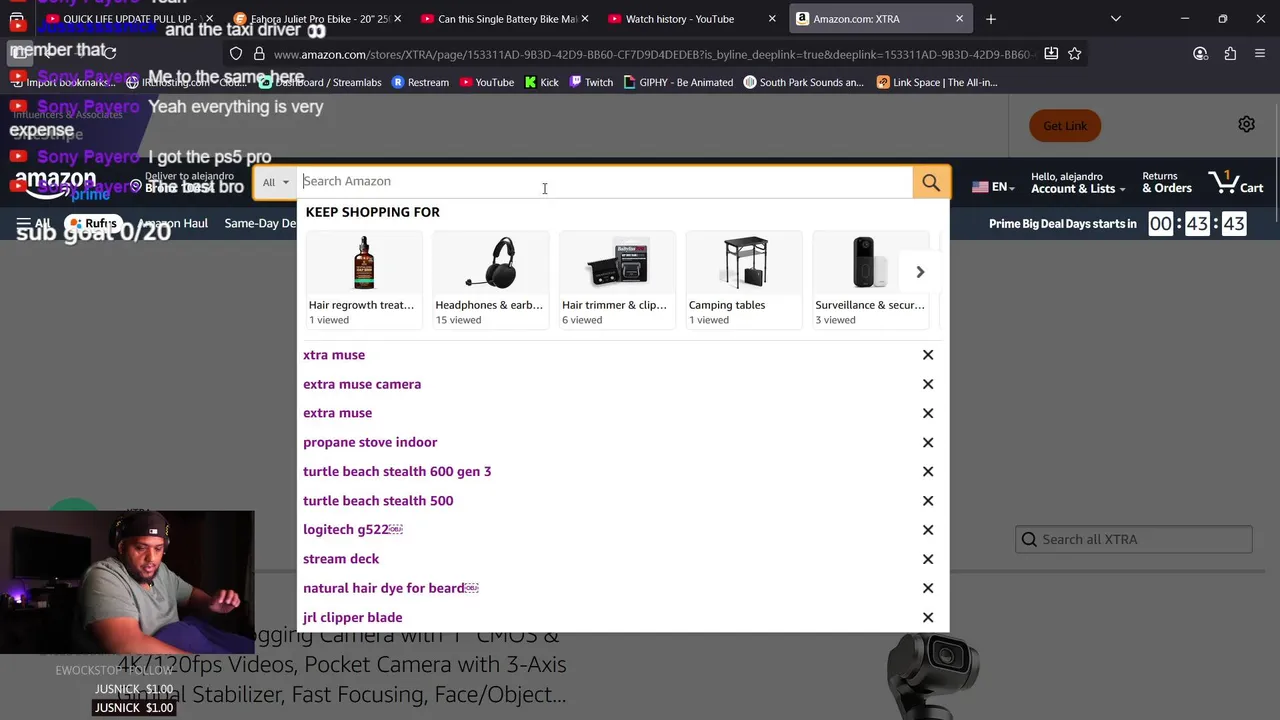This screenshot has width=1280, height=720.
Task: Remove 'turtle beach stealth 500' suggestion
Action: click(x=928, y=501)
